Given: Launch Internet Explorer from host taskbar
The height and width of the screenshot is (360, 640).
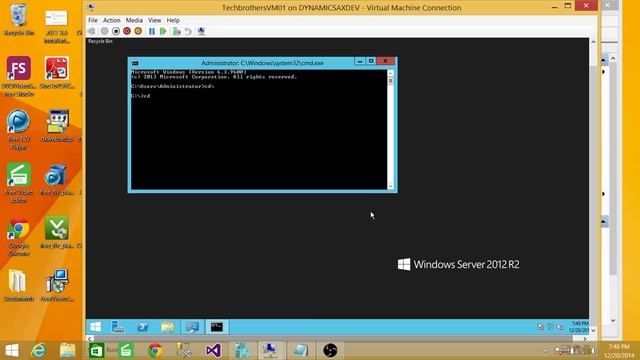Looking at the screenshot, I should [x=39, y=350].
